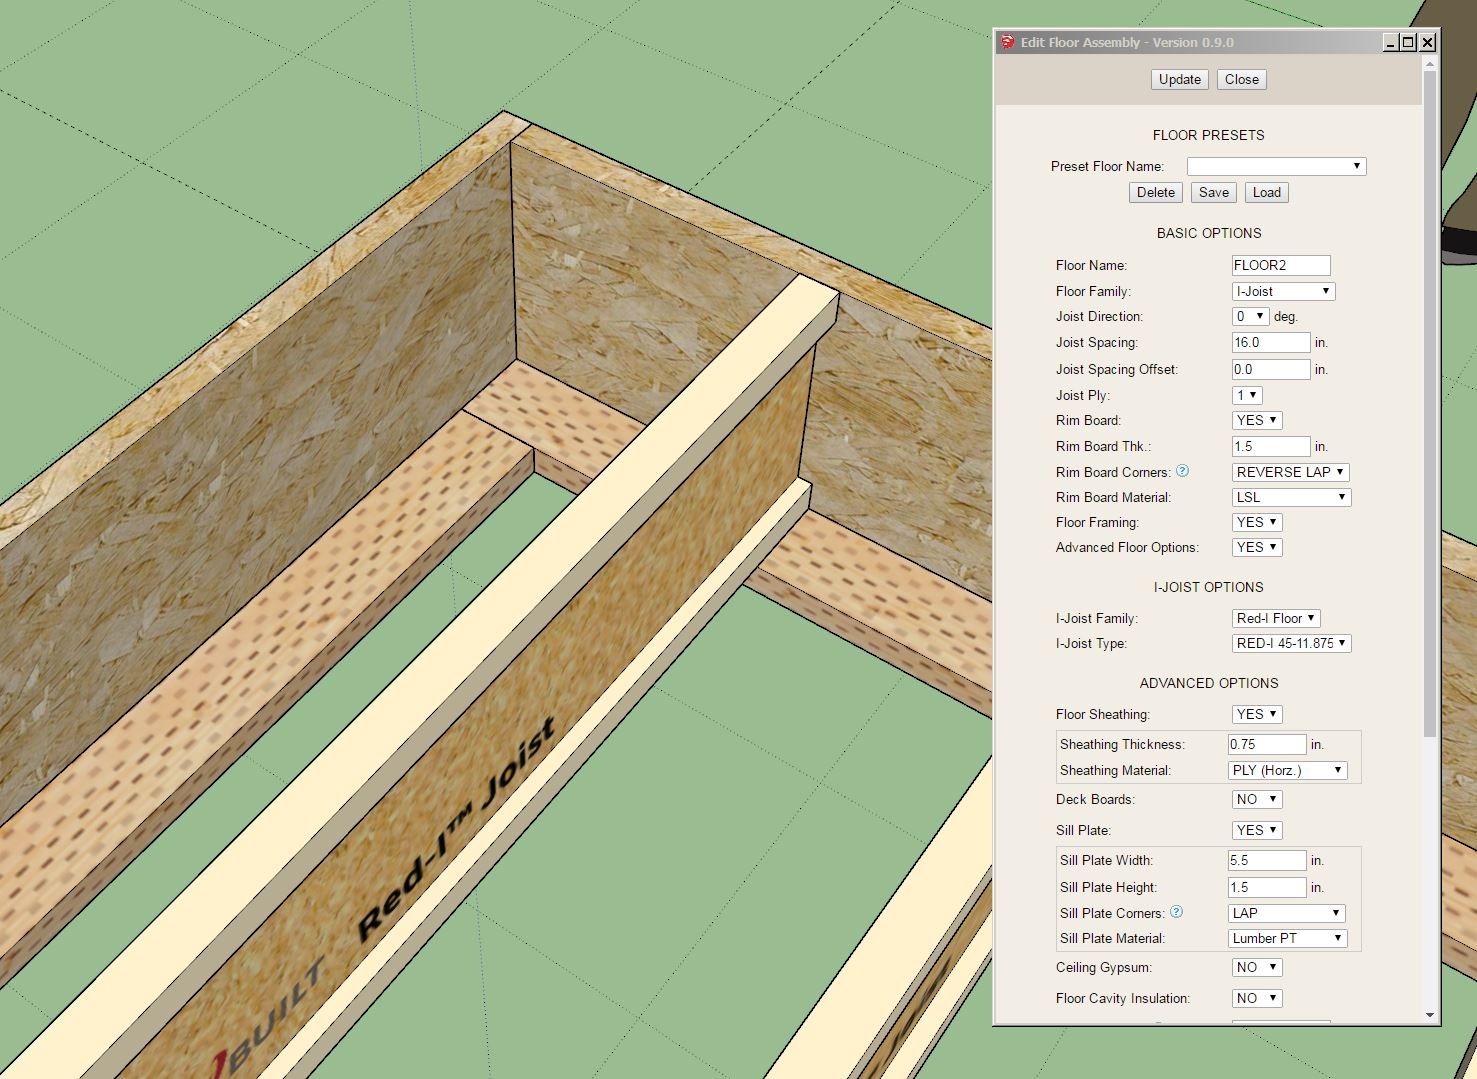Open the Joist Ply dropdown
Screen dimensions: 1477x1079
pos(1247,395)
